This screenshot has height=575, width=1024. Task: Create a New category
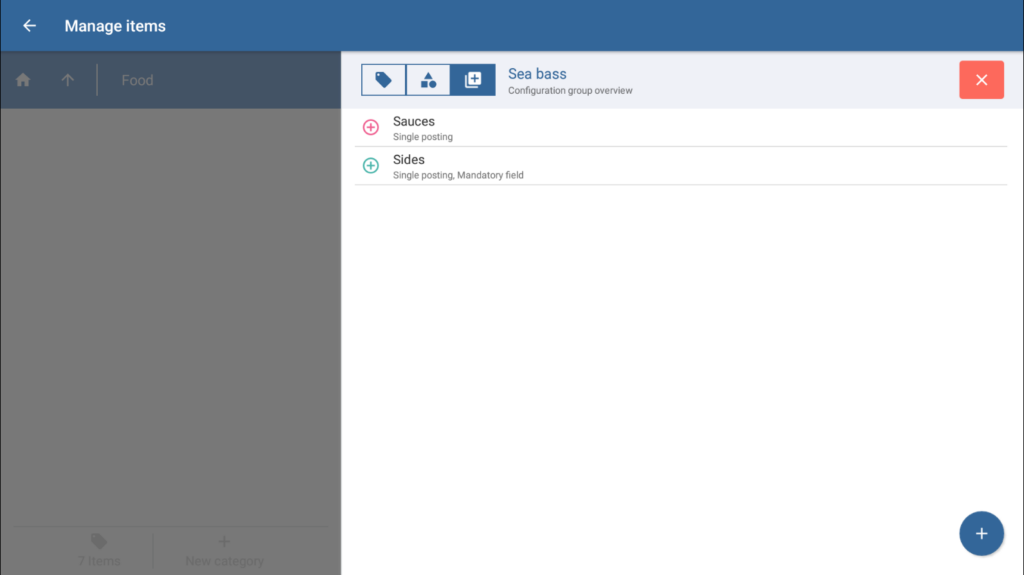pyautogui.click(x=224, y=550)
